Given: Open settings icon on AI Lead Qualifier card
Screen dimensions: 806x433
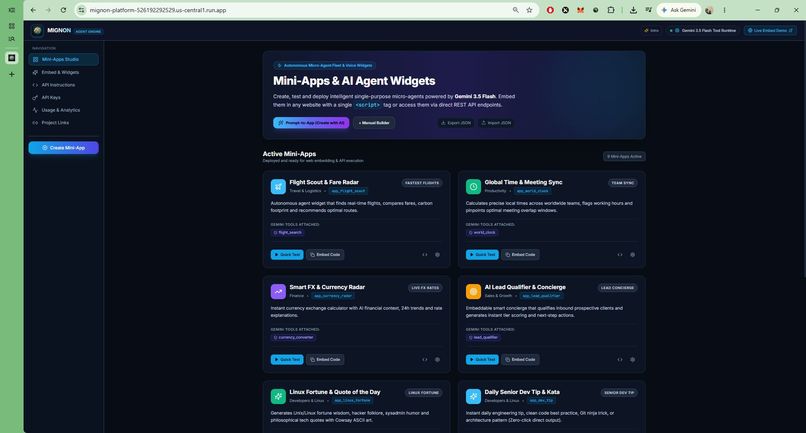Looking at the screenshot, I should point(633,359).
